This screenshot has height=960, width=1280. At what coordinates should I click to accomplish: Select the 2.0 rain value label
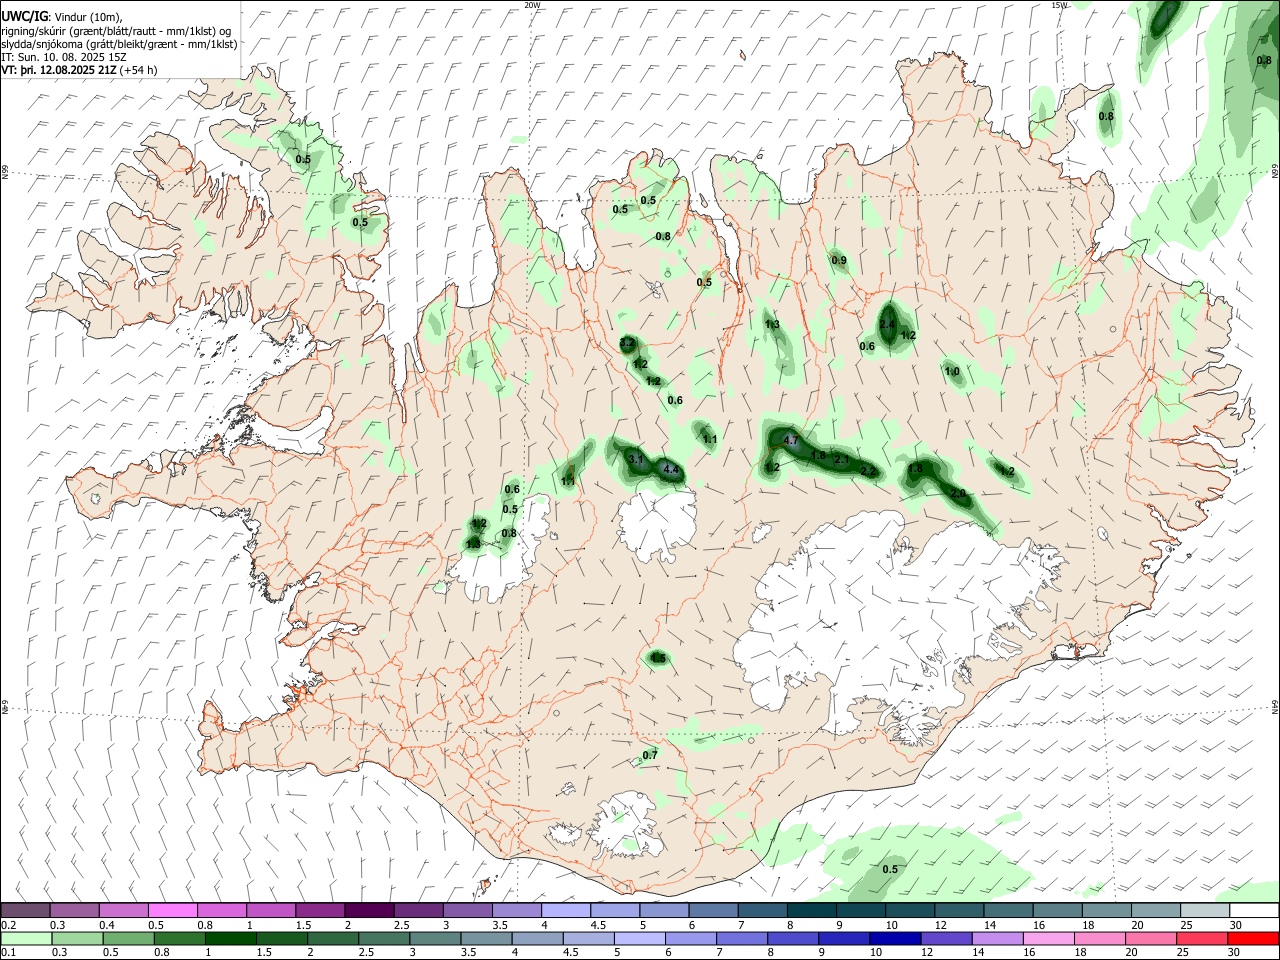(x=958, y=494)
